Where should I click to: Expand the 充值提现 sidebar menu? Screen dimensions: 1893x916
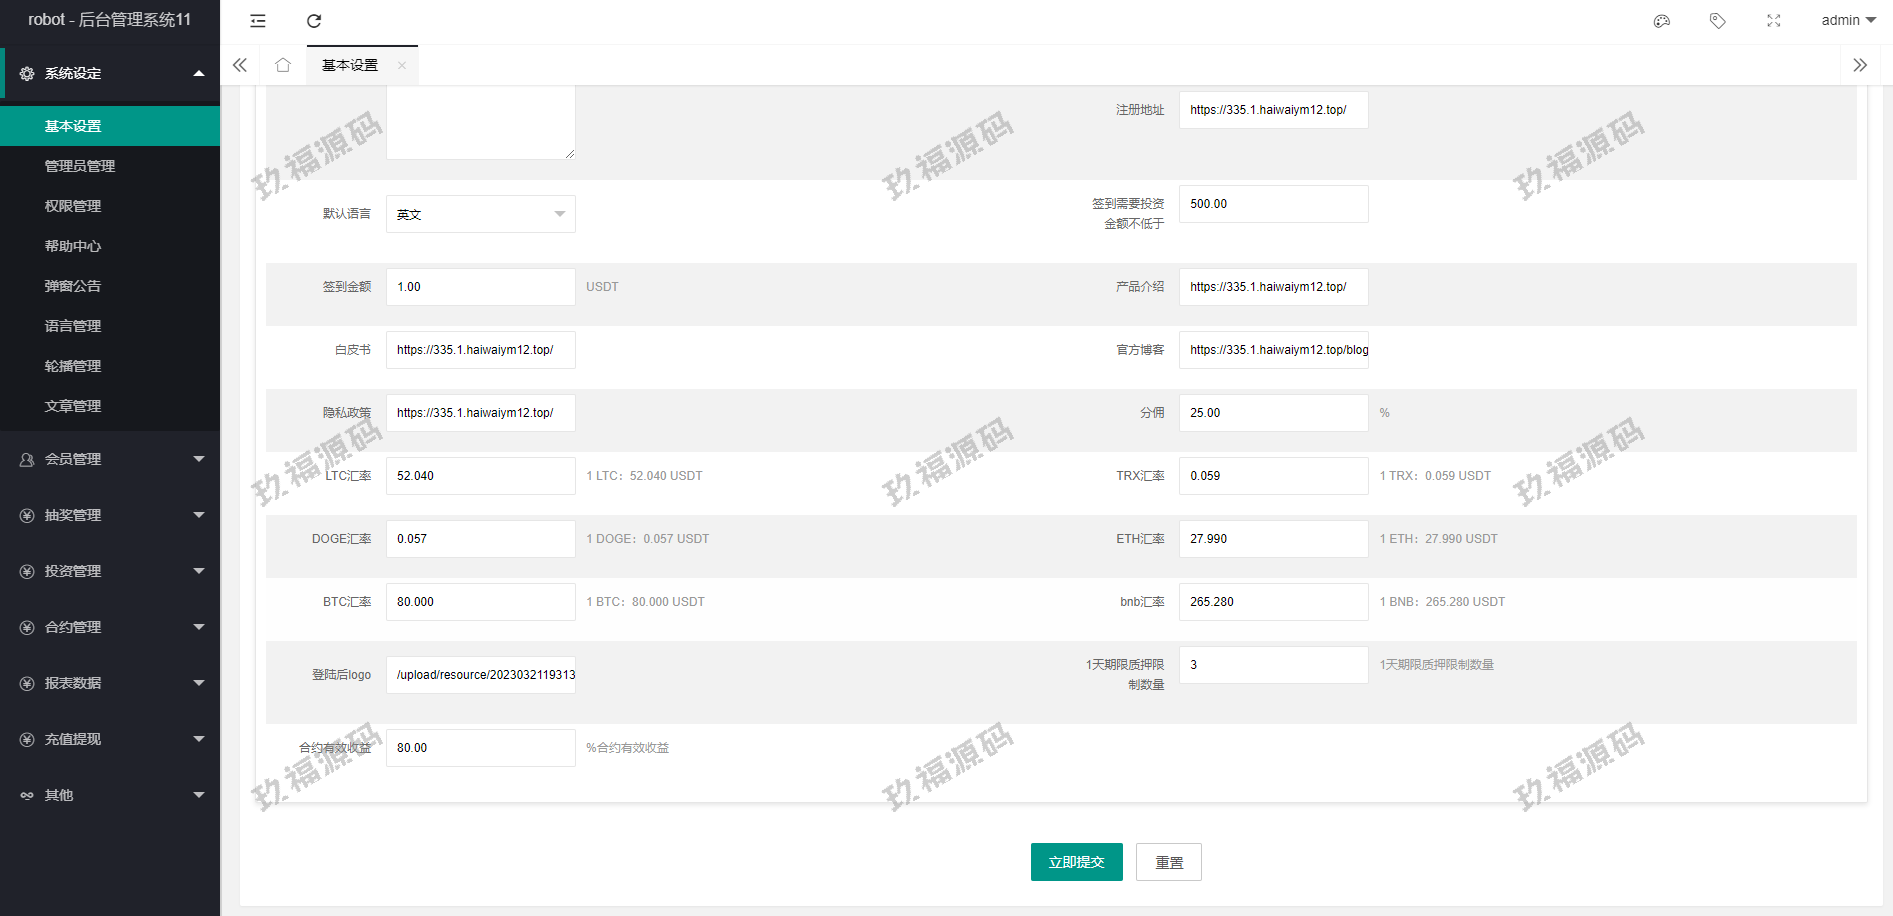110,739
